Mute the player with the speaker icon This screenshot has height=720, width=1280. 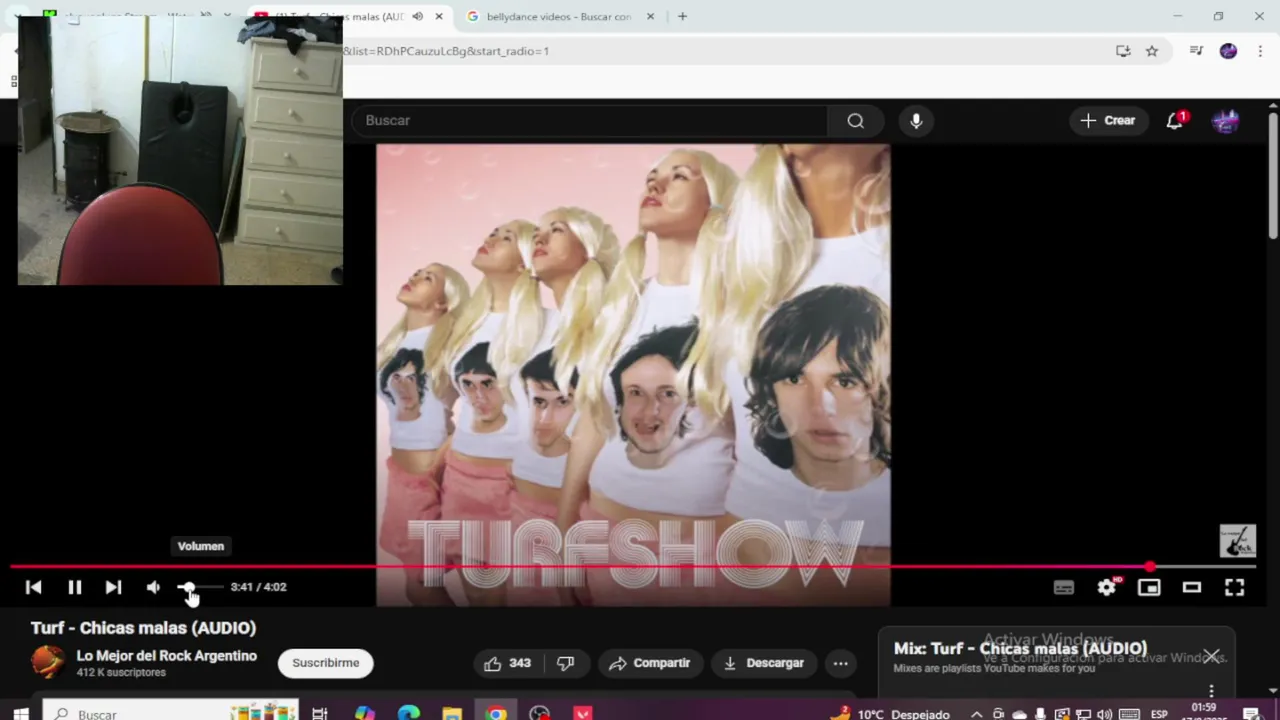click(153, 587)
